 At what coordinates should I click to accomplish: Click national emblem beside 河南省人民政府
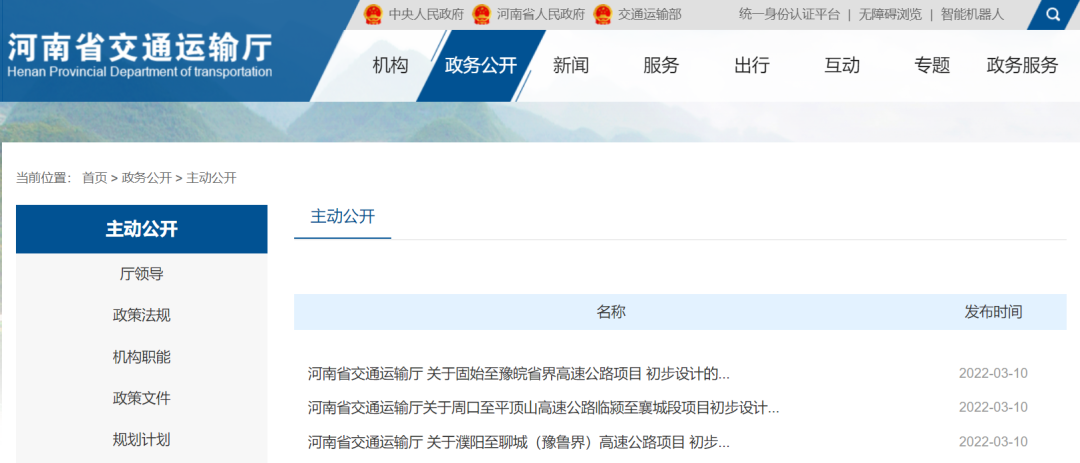point(481,15)
